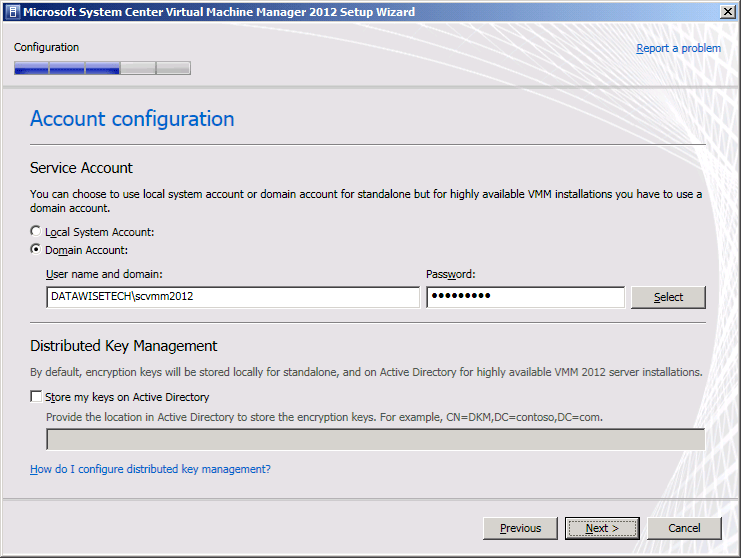This screenshot has width=741, height=558.
Task: Click the Configuration progress bar
Action: [103, 68]
